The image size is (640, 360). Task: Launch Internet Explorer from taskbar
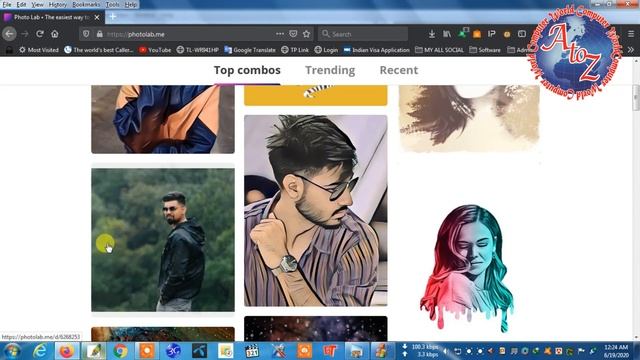pos(40,351)
